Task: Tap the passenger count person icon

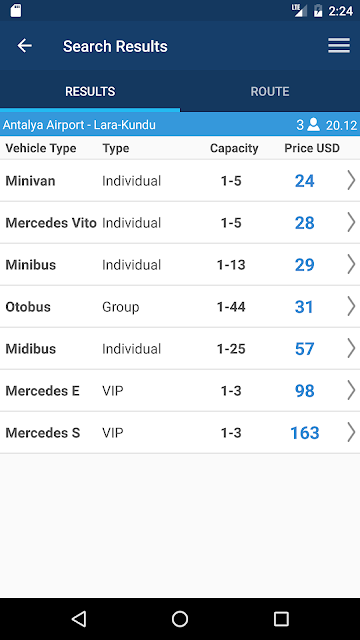Action: tap(313, 124)
